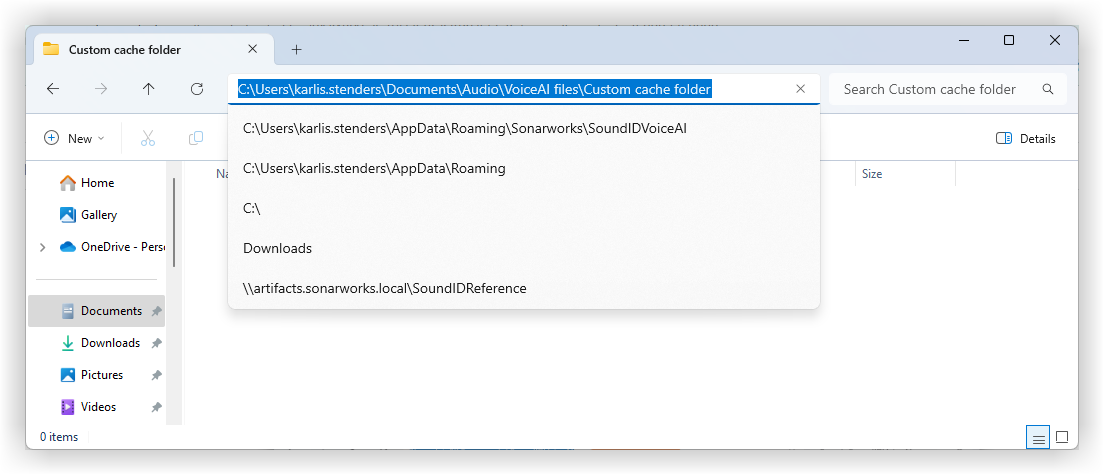Go back using the back arrow
This screenshot has width=1104, height=475.
(53, 89)
